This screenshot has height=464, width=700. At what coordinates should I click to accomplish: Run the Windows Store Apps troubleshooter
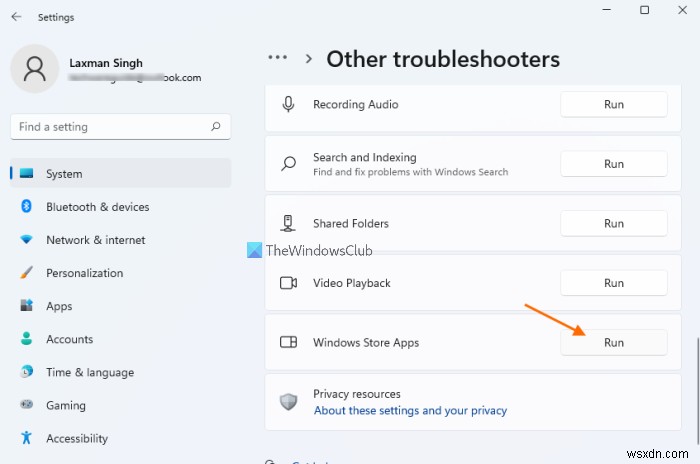click(x=613, y=343)
